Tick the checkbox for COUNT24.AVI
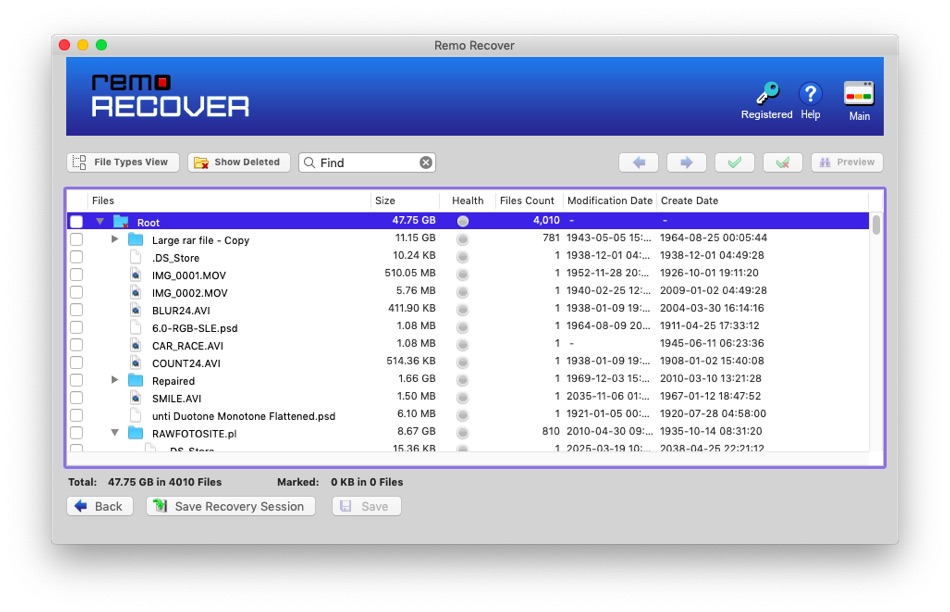Screen dimensions: 950x612 [76, 362]
